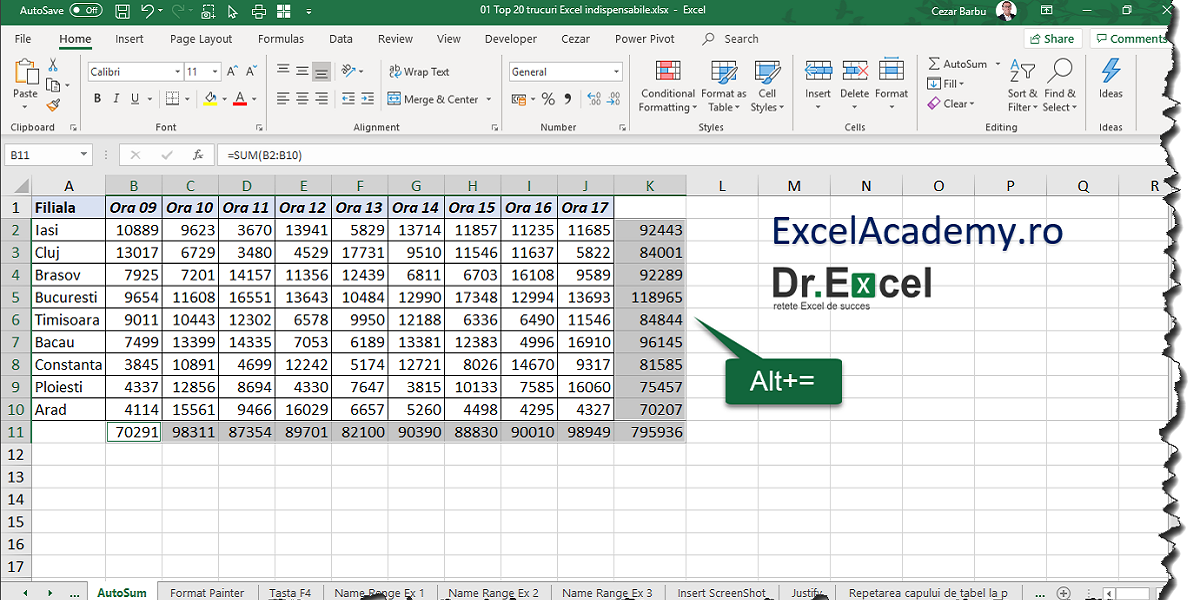Expand the Merge & Center dropdown arrow
The width and height of the screenshot is (1200, 600).
point(489,99)
